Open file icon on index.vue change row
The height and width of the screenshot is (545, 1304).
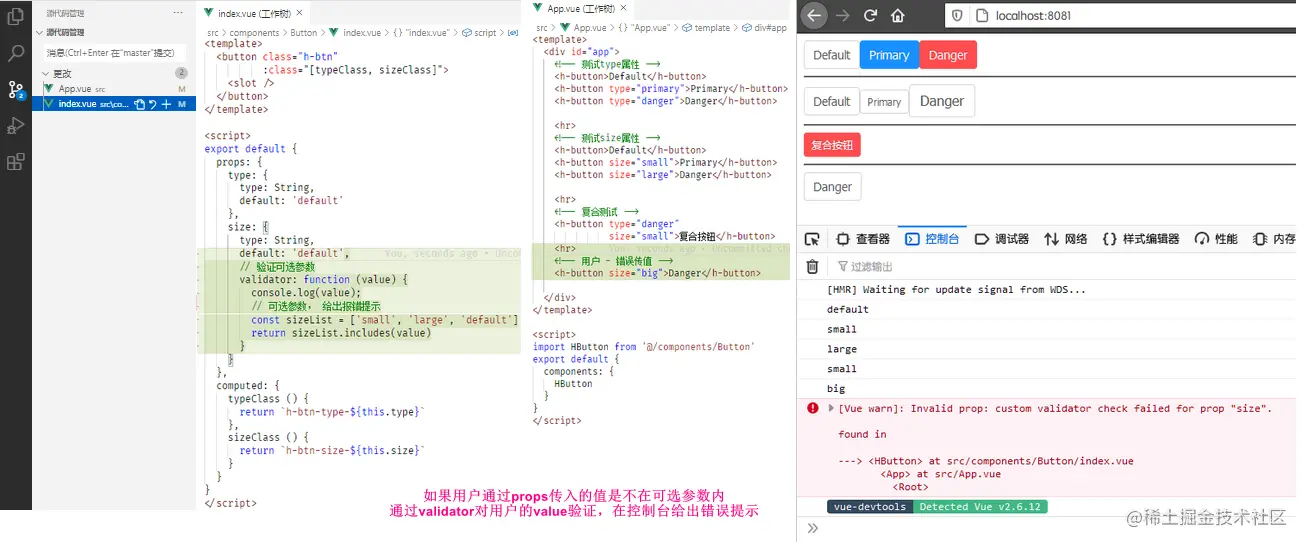(140, 104)
